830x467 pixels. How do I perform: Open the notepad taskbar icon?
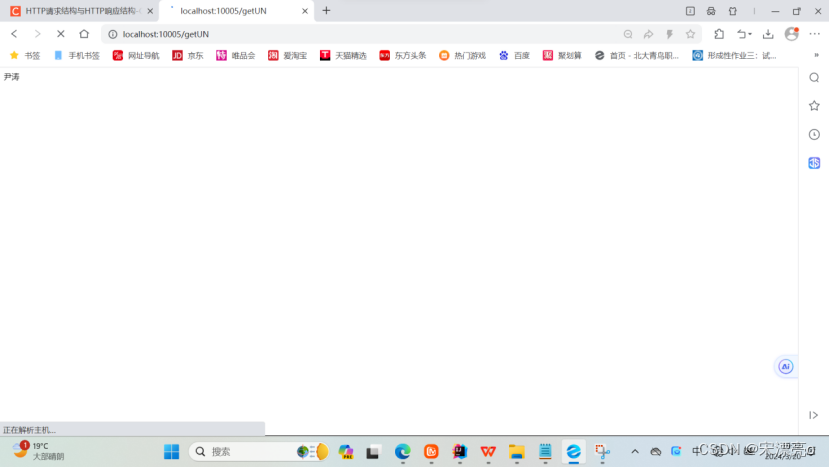pos(545,452)
